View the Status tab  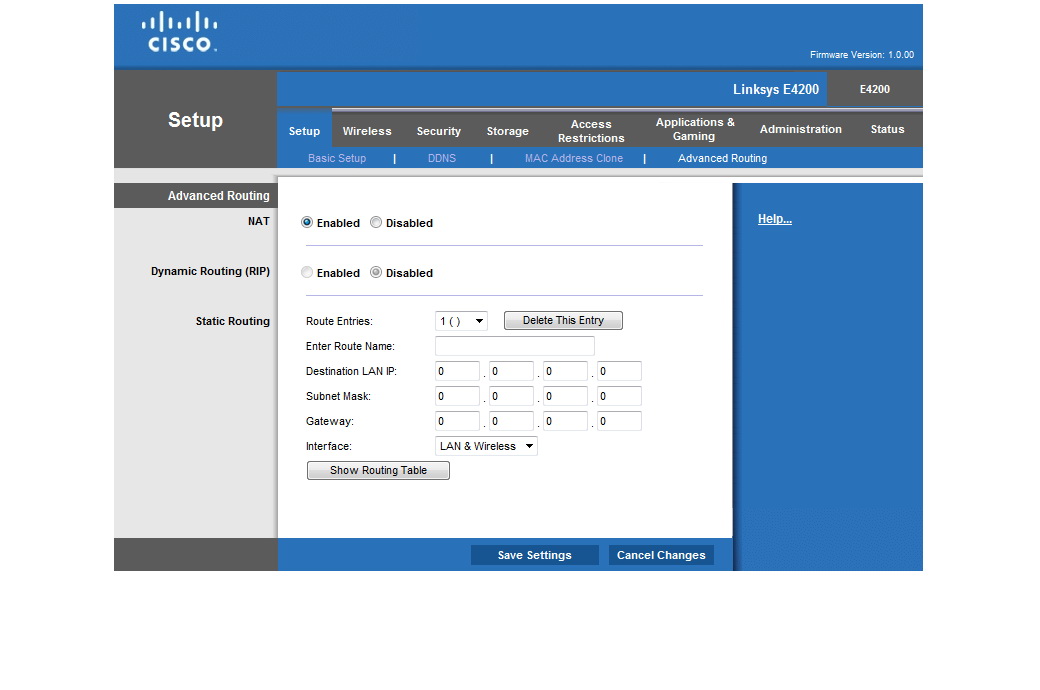pos(887,129)
